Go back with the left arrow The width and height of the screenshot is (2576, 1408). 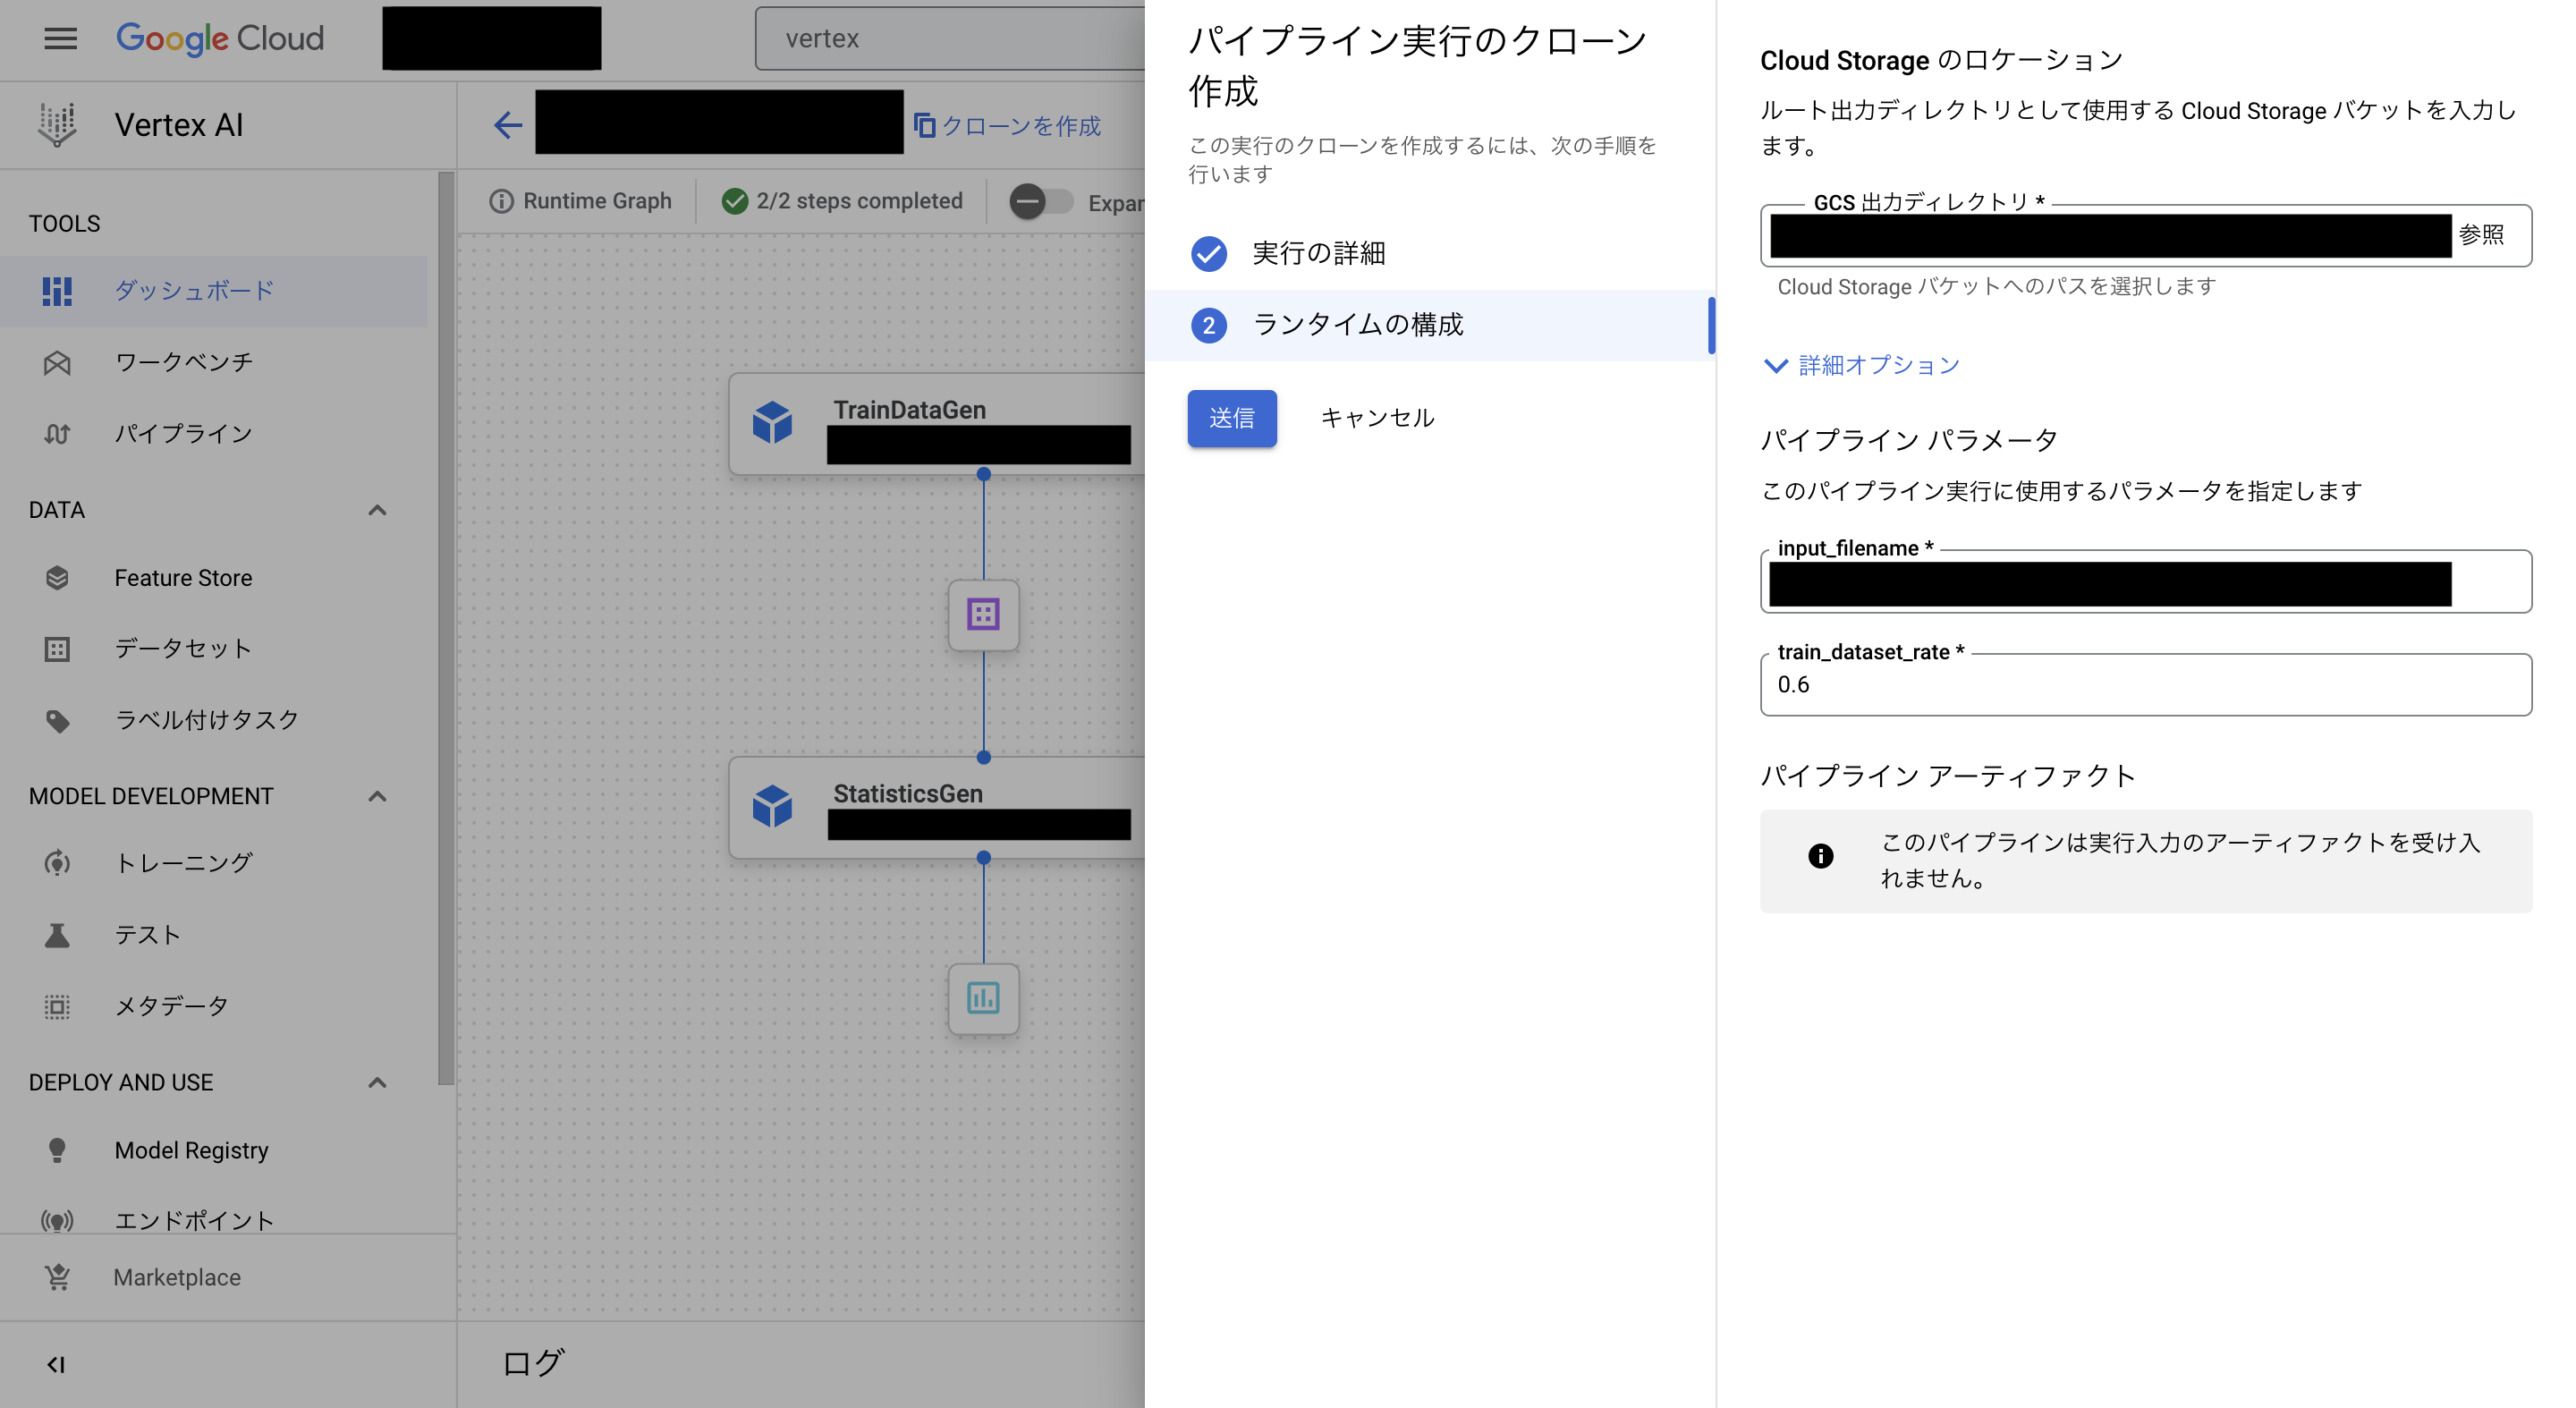[508, 125]
